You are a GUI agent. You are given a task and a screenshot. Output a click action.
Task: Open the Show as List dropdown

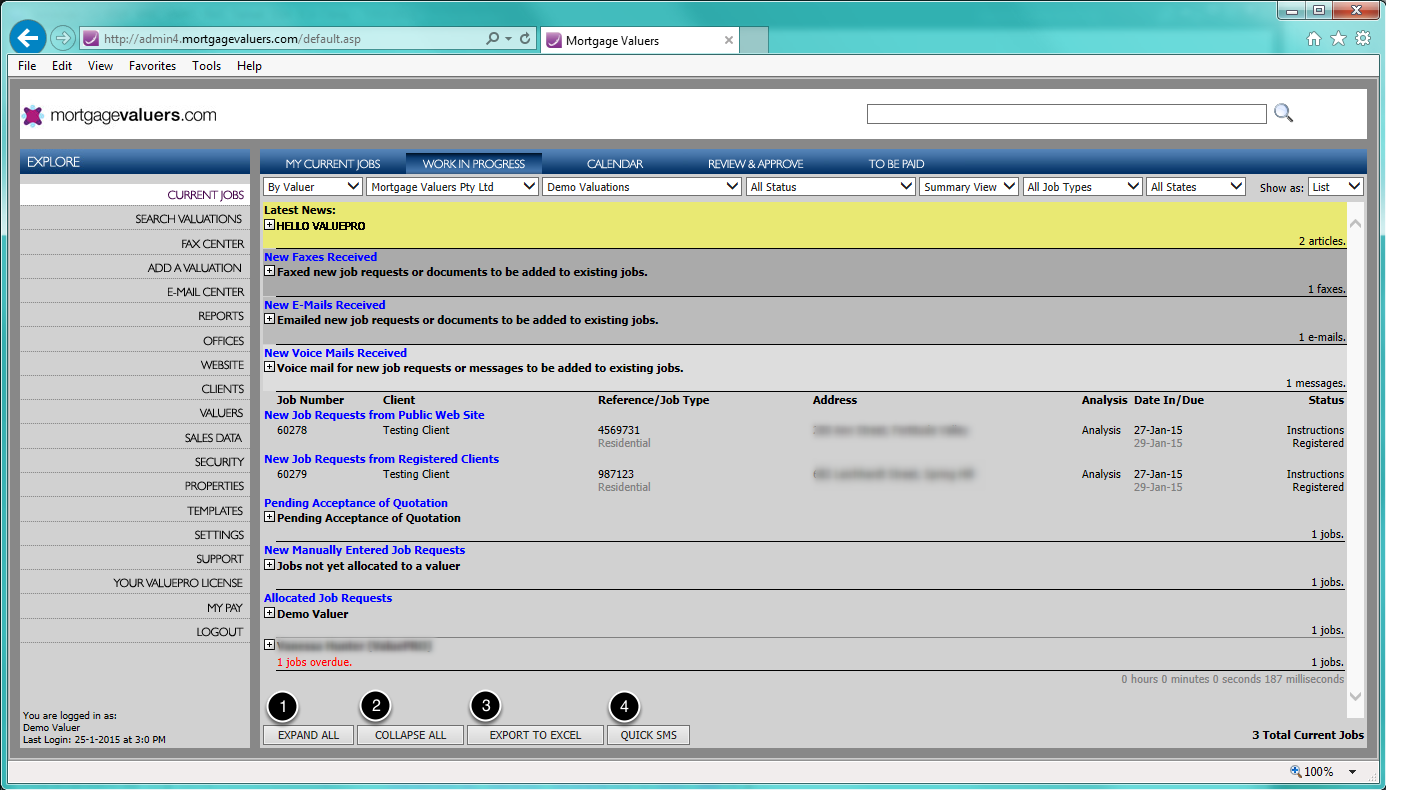click(x=1336, y=187)
